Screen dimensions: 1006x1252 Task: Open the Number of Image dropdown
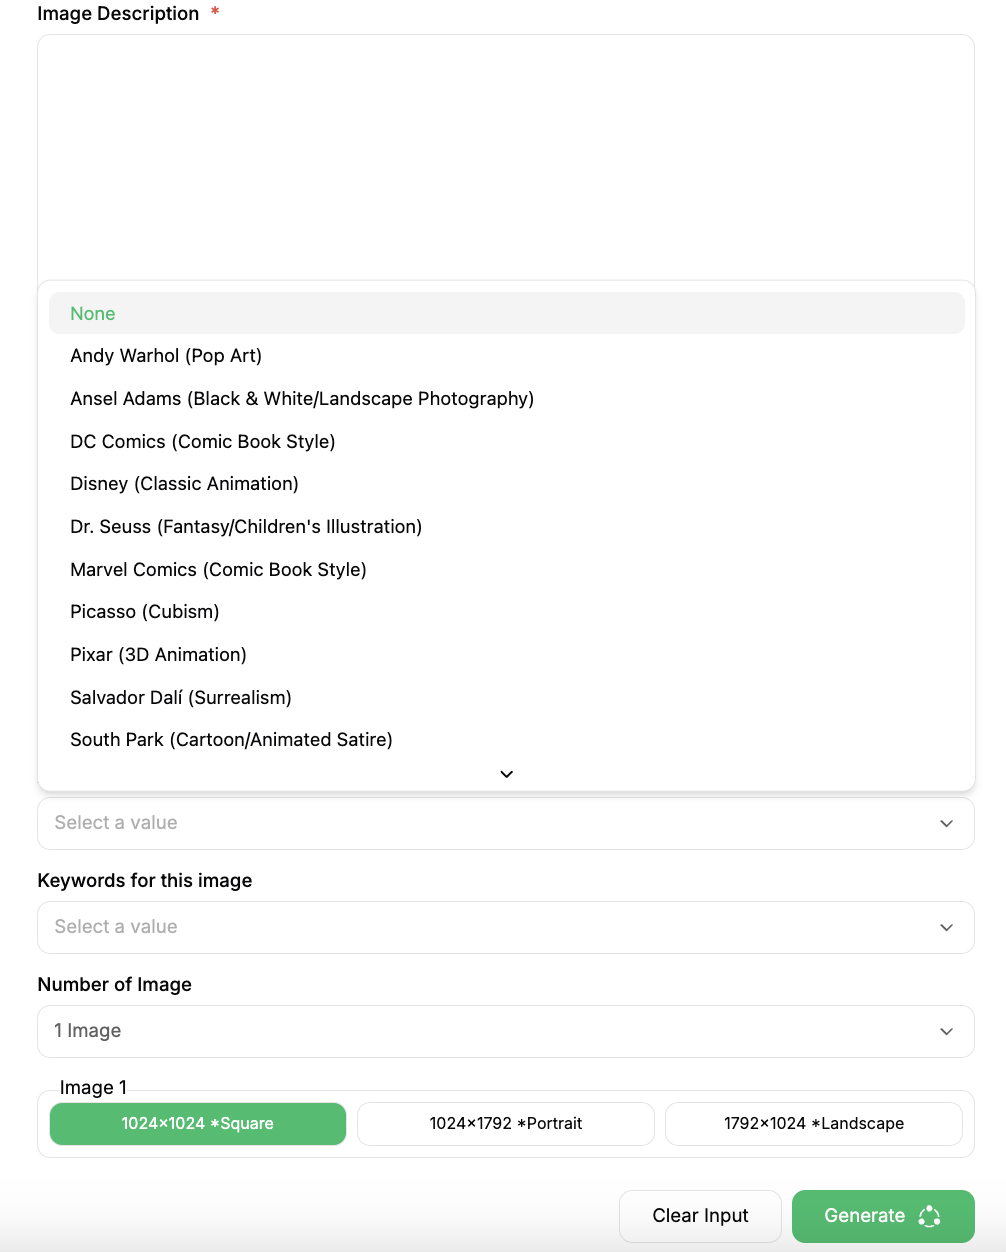click(506, 1031)
